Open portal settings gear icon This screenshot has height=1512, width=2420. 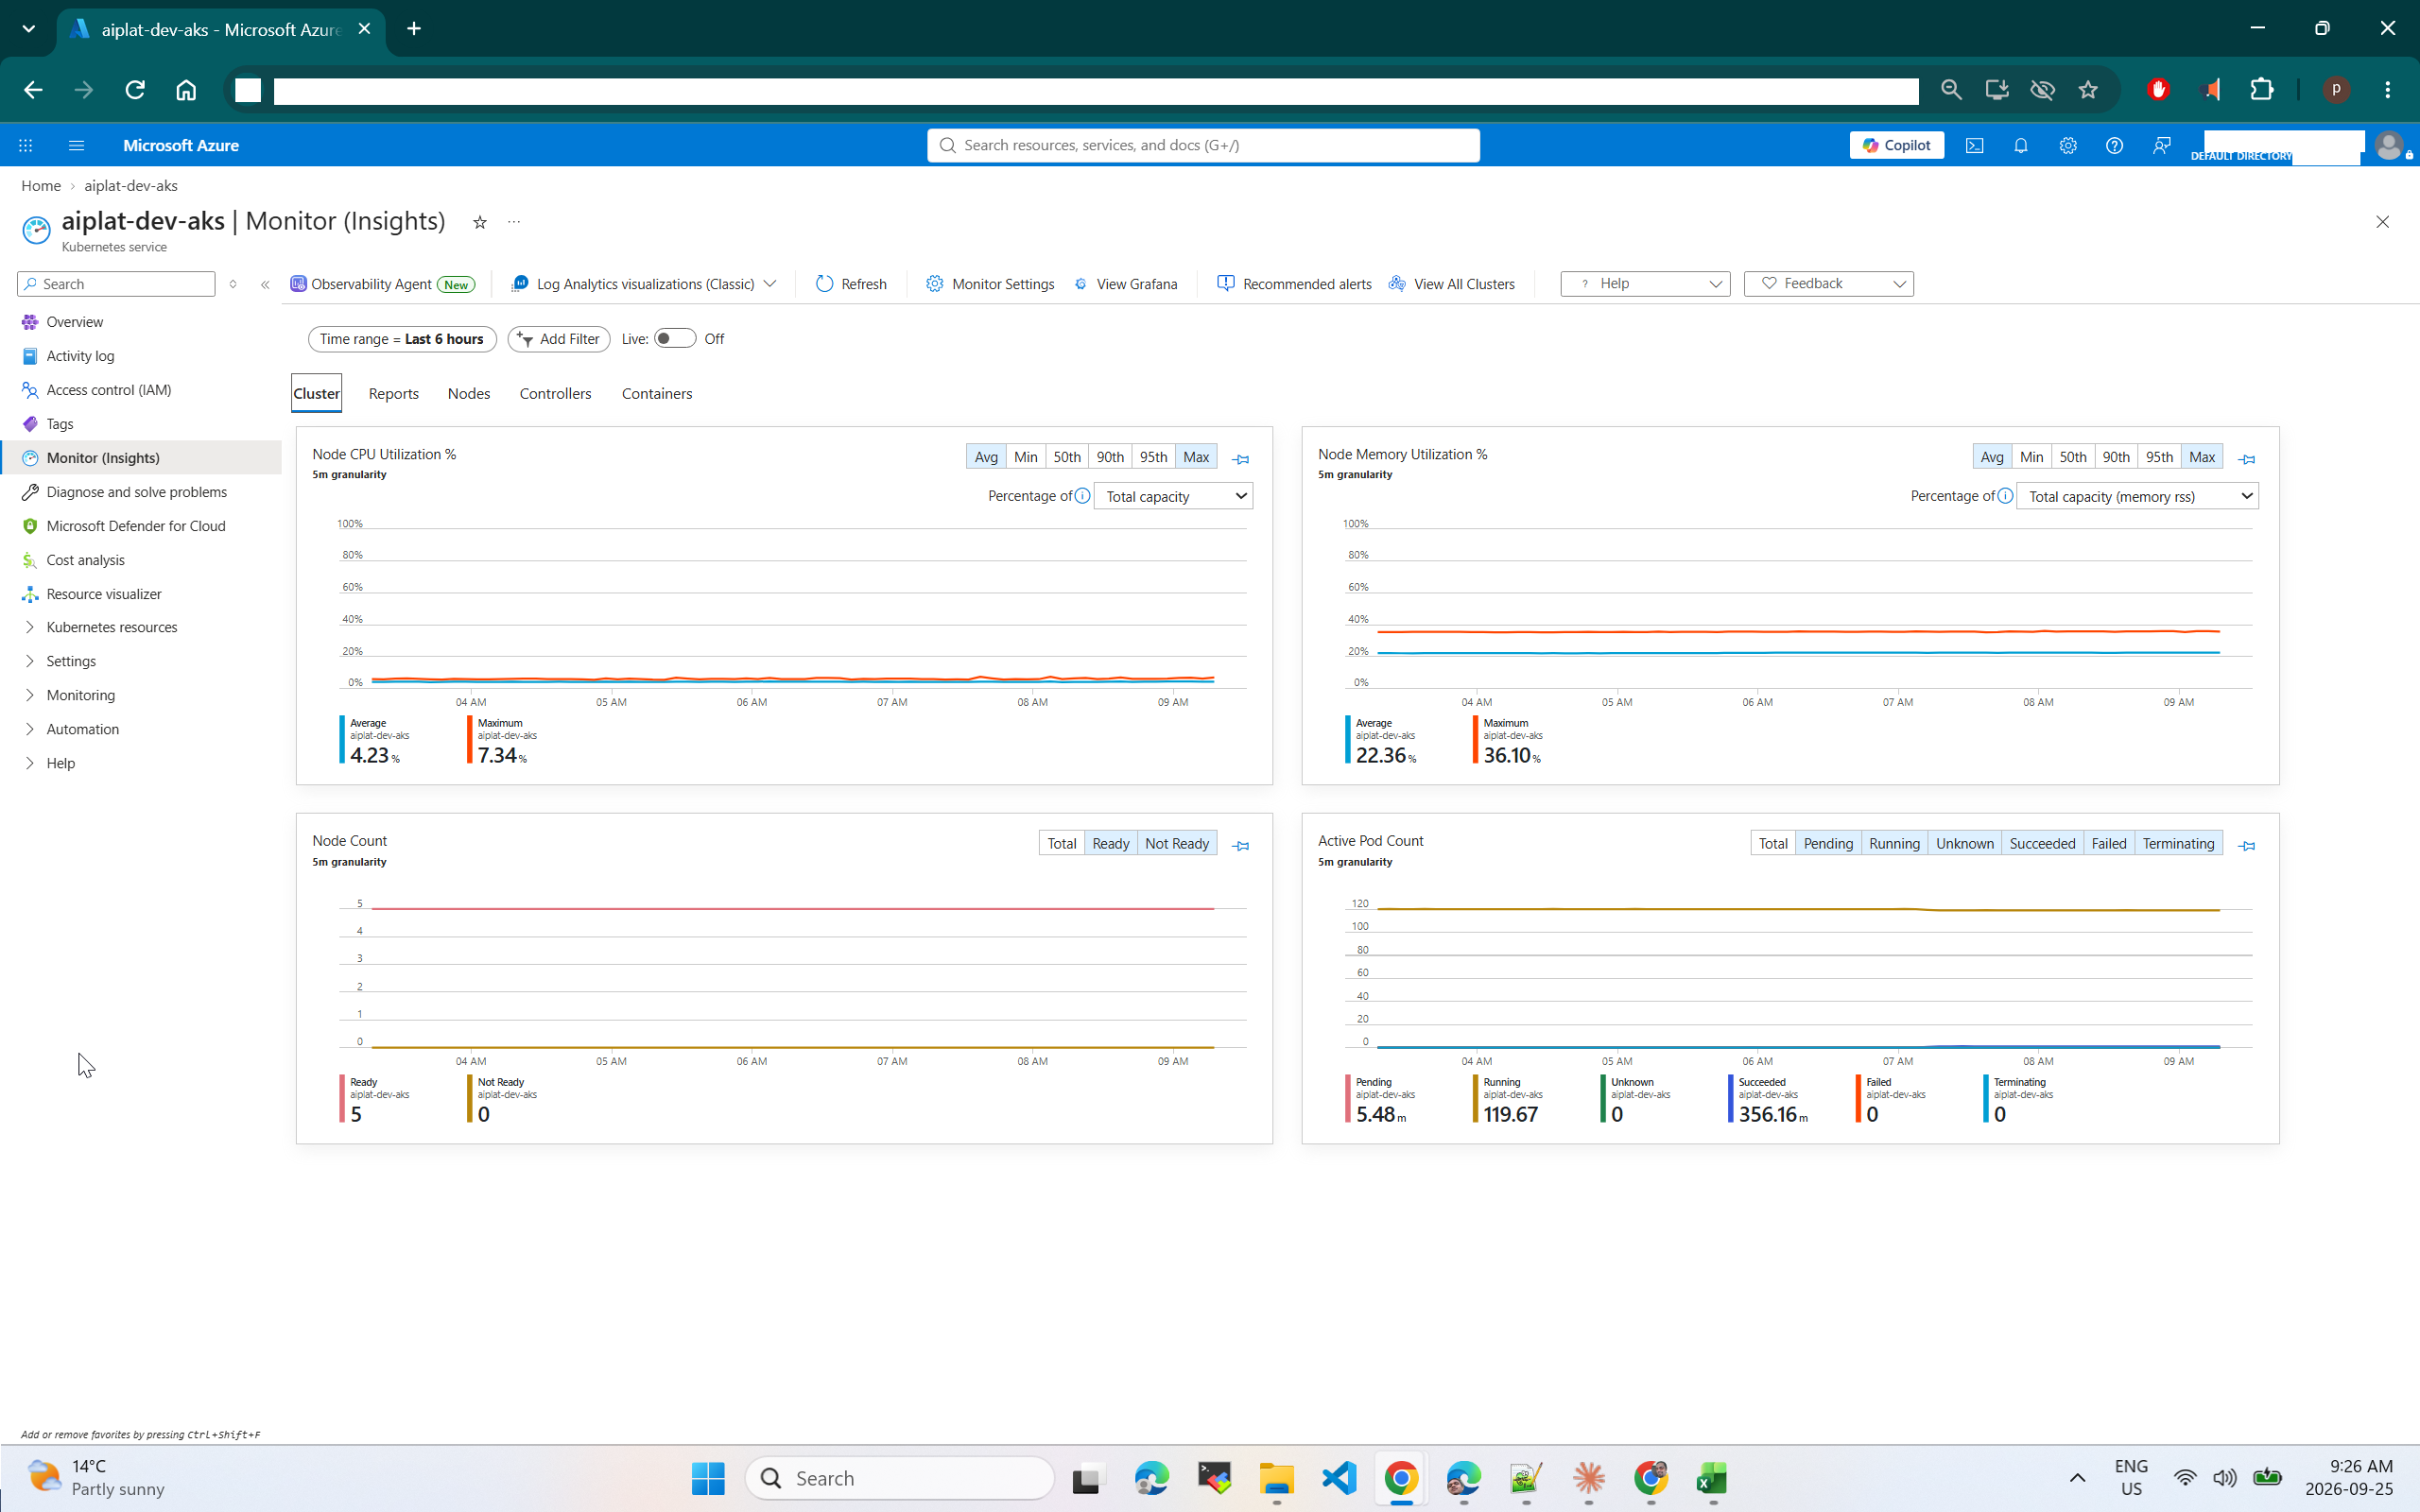[2067, 145]
